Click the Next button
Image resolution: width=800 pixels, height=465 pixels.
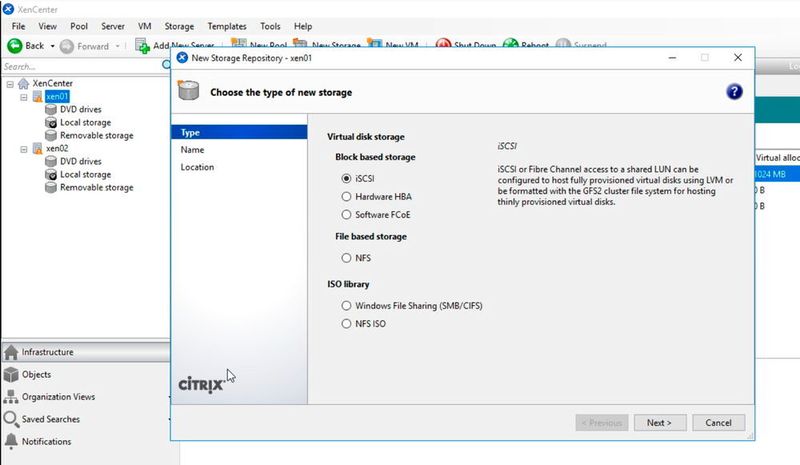pos(660,423)
